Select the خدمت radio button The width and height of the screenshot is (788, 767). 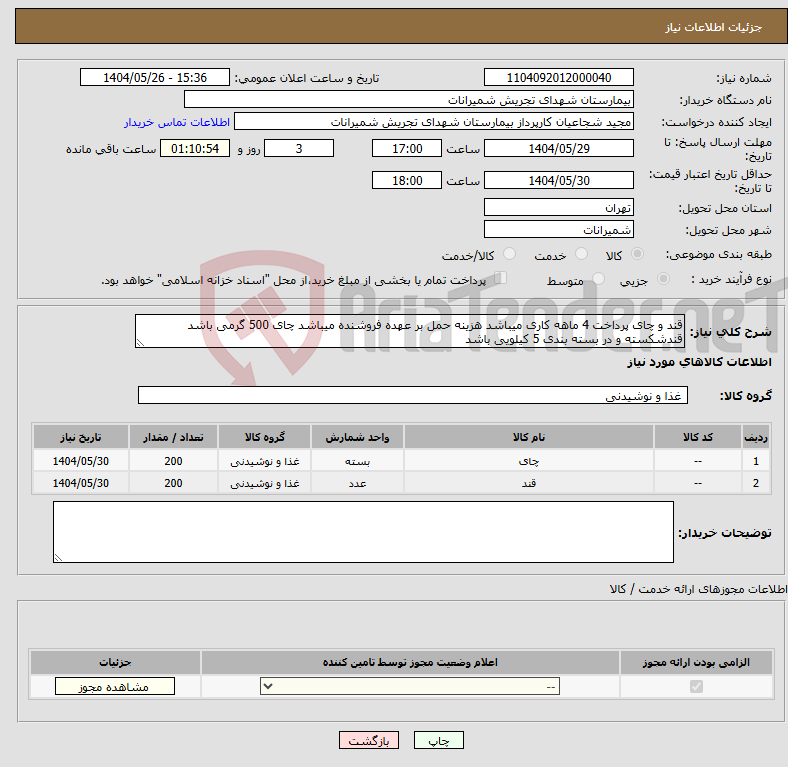point(581,254)
